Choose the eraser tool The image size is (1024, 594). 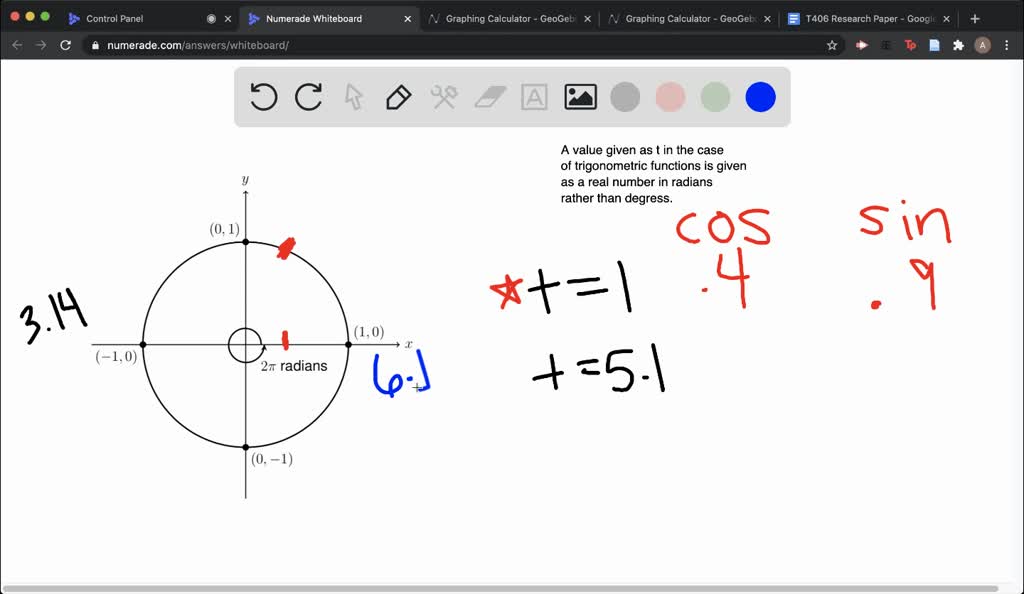[x=490, y=97]
